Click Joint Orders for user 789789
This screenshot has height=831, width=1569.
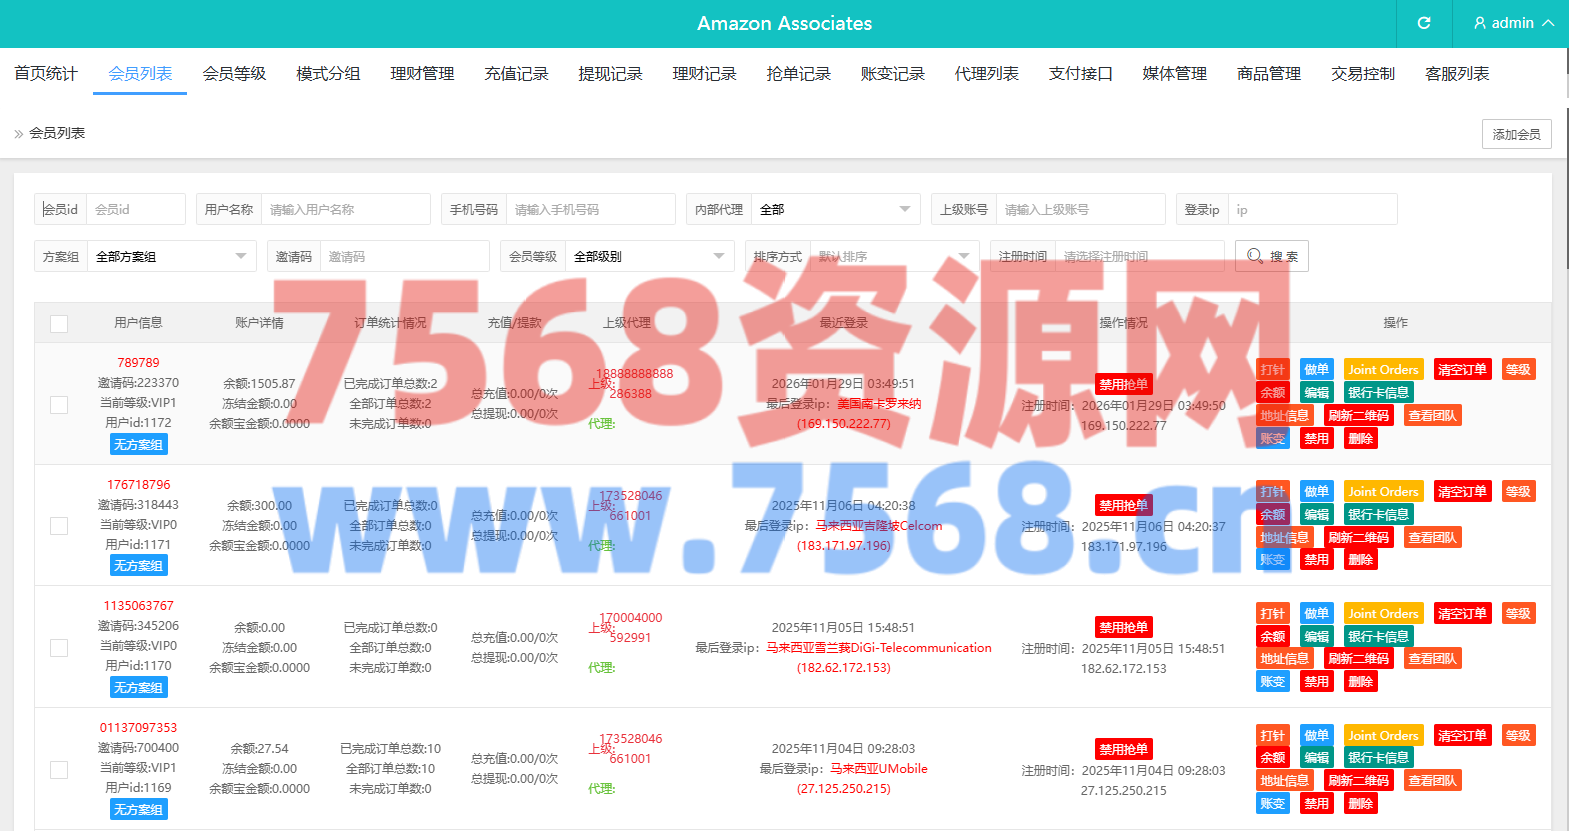[1383, 370]
